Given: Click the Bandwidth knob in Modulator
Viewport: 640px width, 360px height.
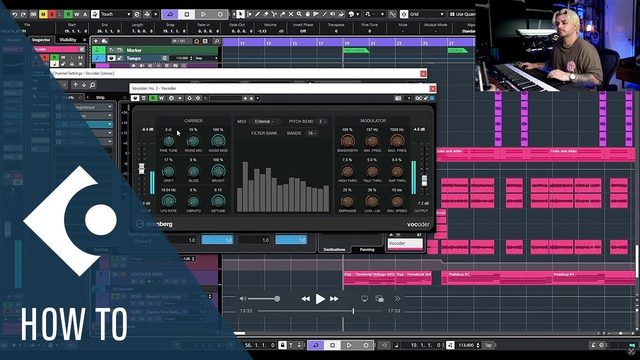Looking at the screenshot, I should tap(347, 141).
